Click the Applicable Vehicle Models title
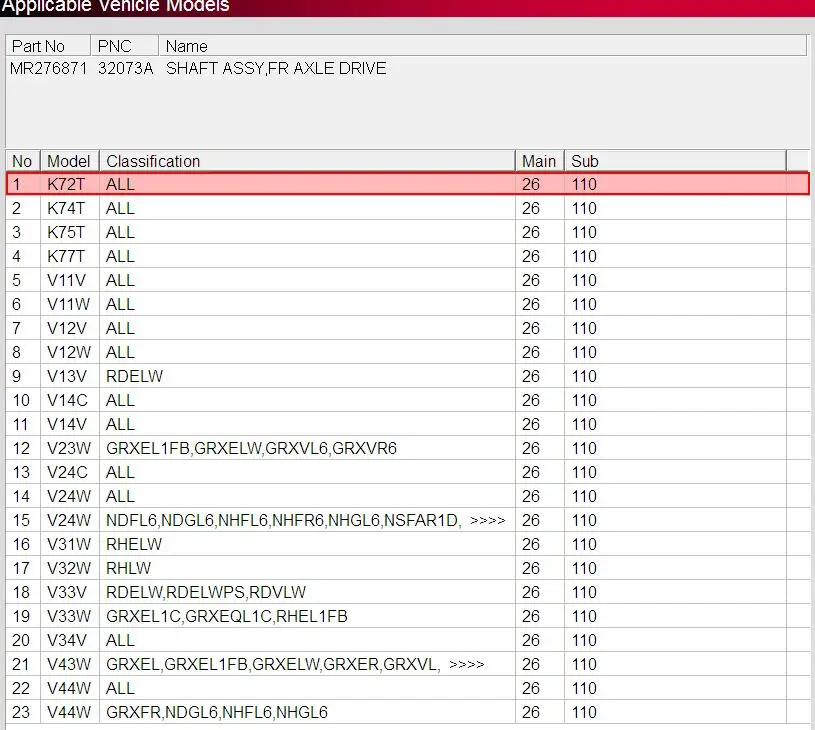 coord(115,6)
